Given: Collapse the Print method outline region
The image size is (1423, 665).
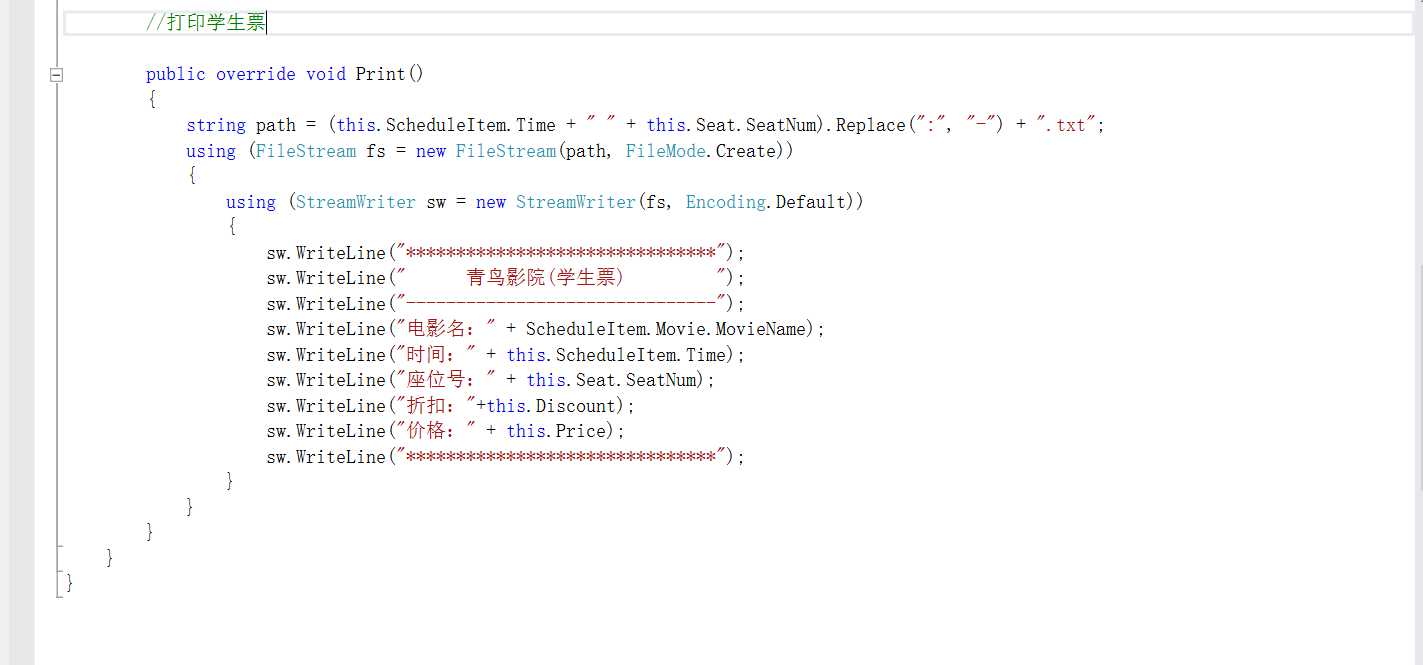Looking at the screenshot, I should (x=57, y=74).
